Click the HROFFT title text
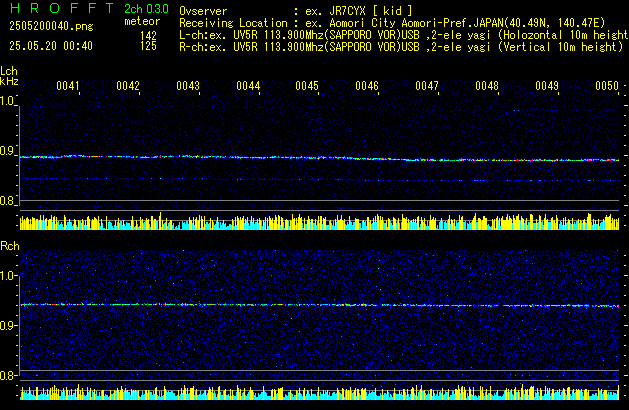 click(x=62, y=8)
